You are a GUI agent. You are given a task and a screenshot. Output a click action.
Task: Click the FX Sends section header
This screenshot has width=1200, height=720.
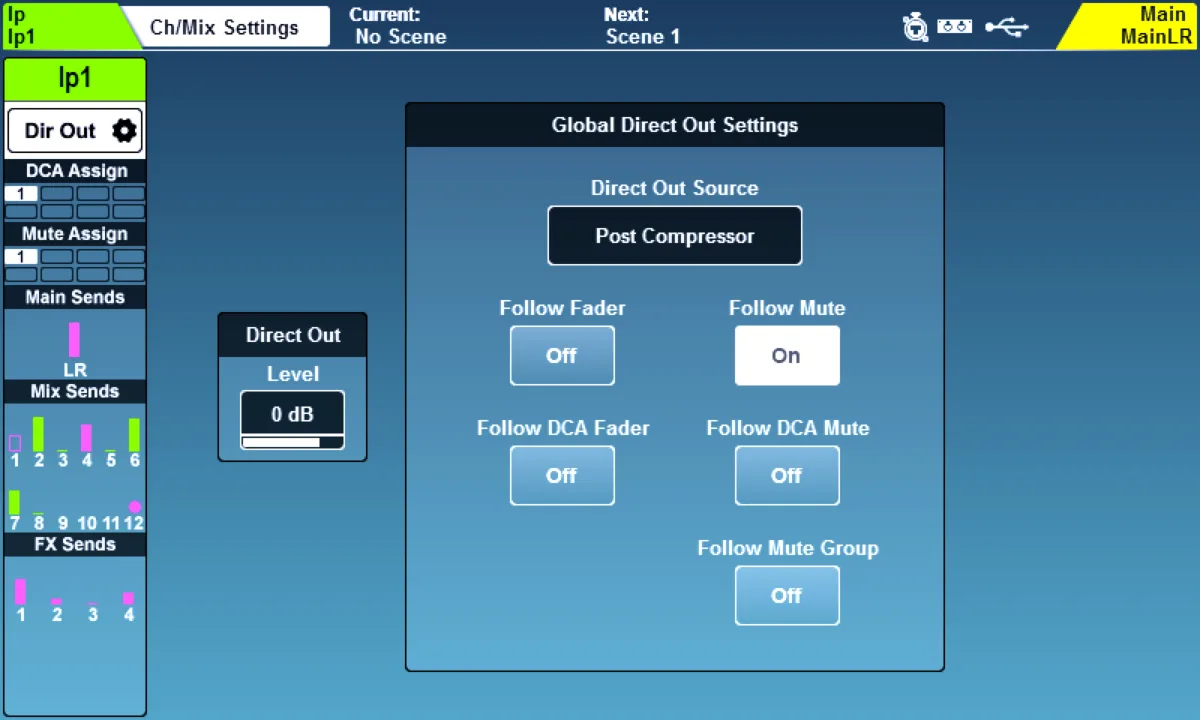pos(76,544)
